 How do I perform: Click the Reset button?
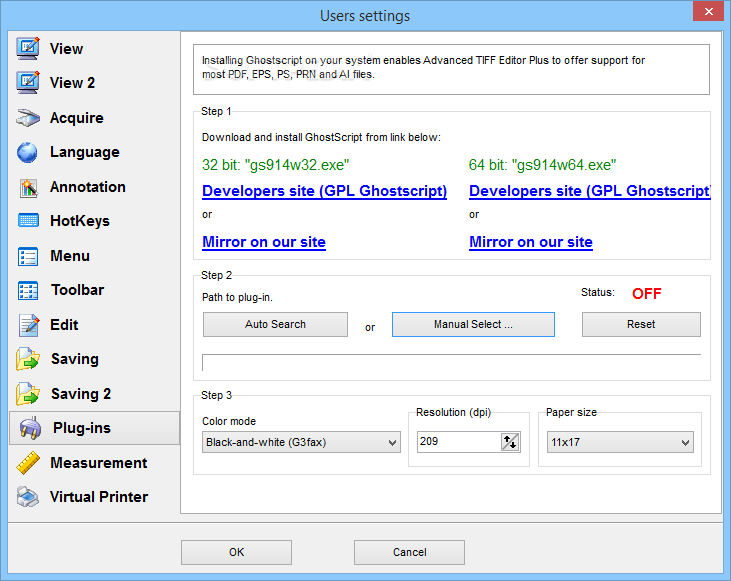[641, 324]
